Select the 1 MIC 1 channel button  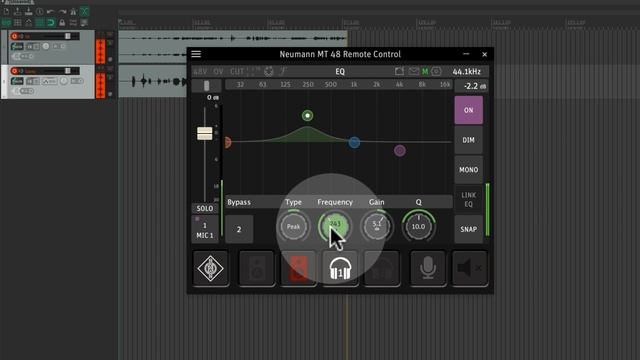pos(204,229)
